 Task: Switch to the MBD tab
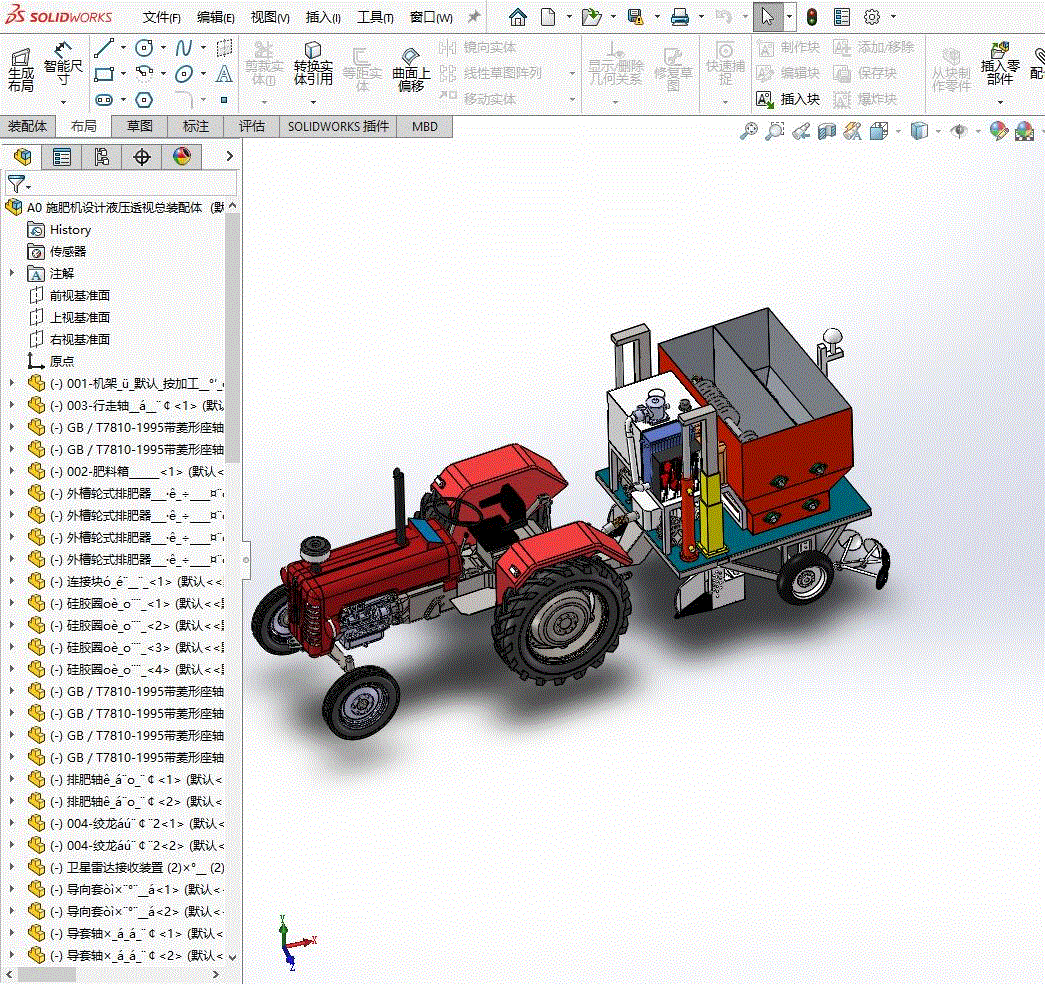pyautogui.click(x=425, y=126)
